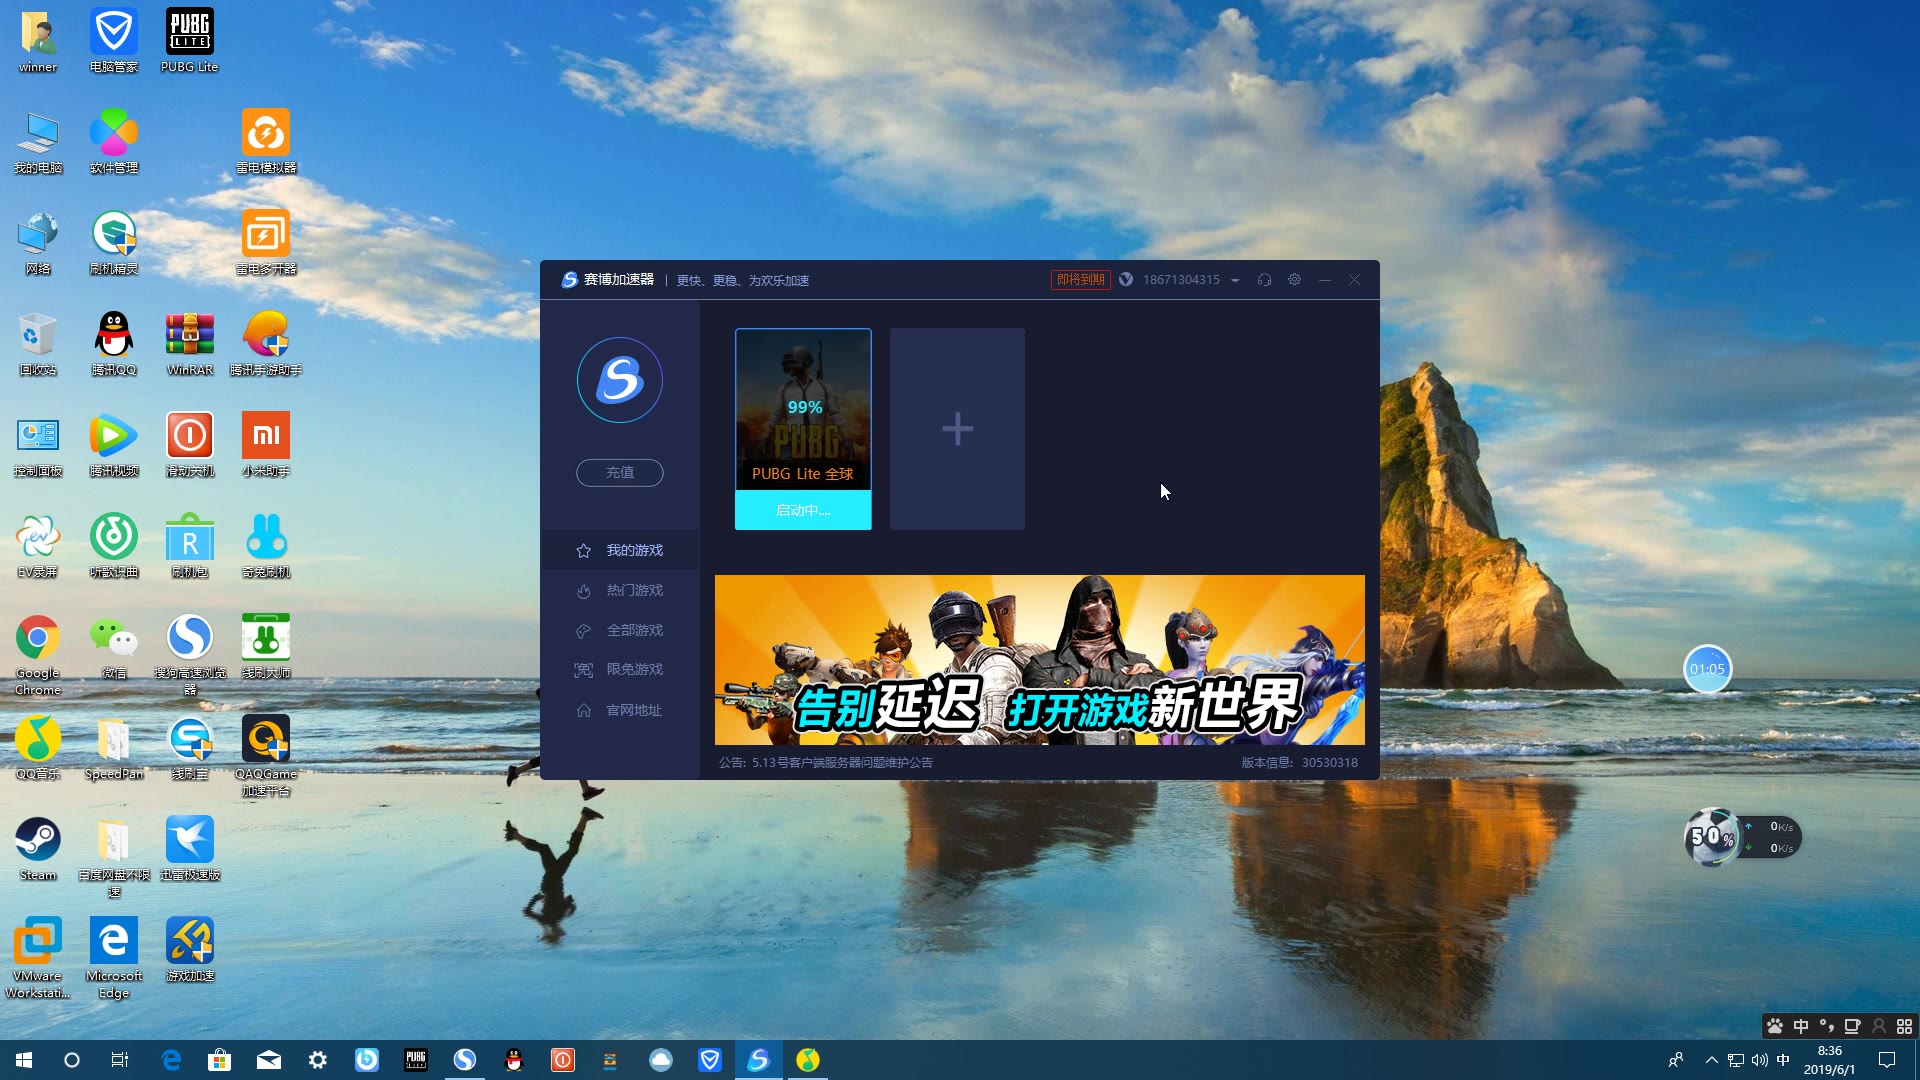Open PUBG Lite desktop shortcut
This screenshot has width=1920, height=1080.
coord(189,42)
